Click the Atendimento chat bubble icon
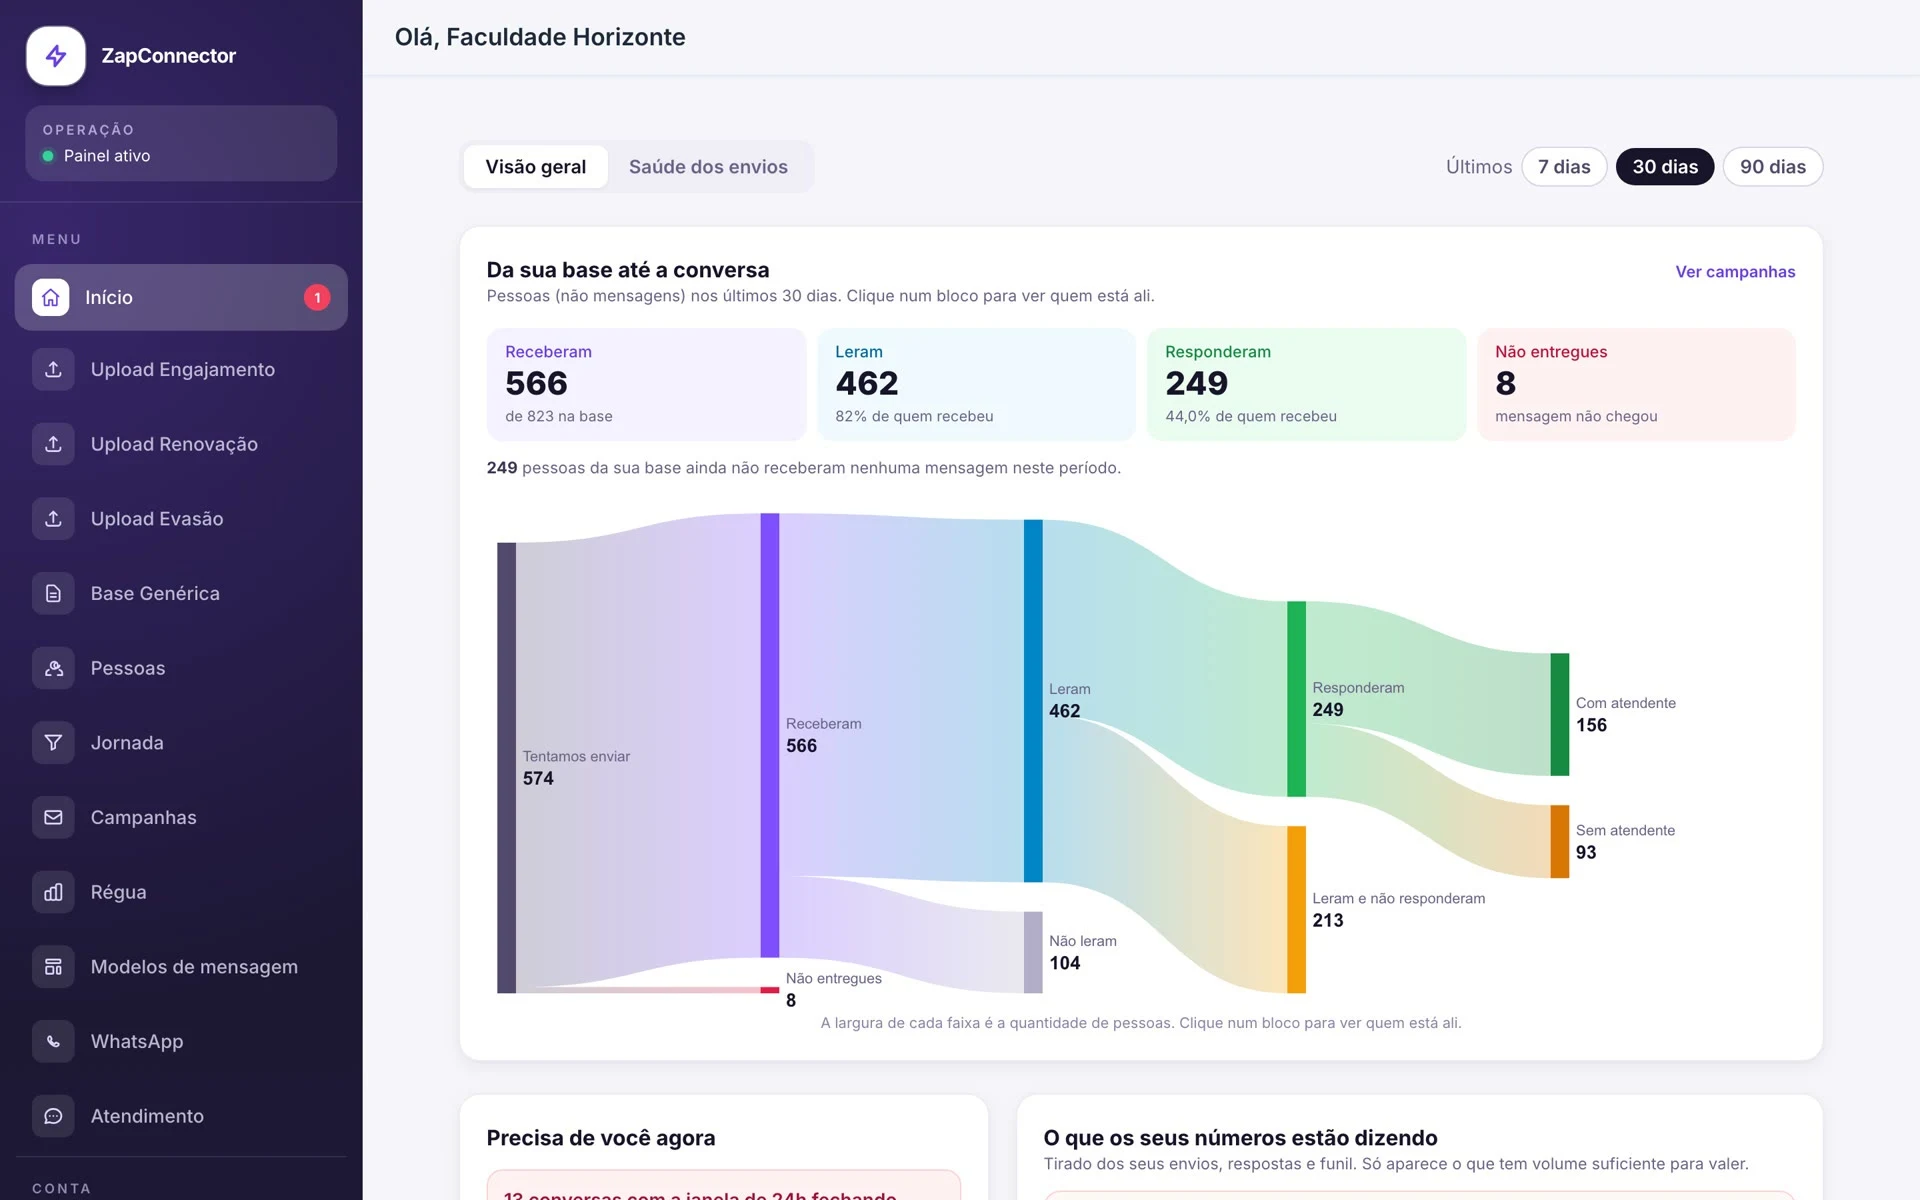The width and height of the screenshot is (1920, 1200). [x=53, y=1116]
